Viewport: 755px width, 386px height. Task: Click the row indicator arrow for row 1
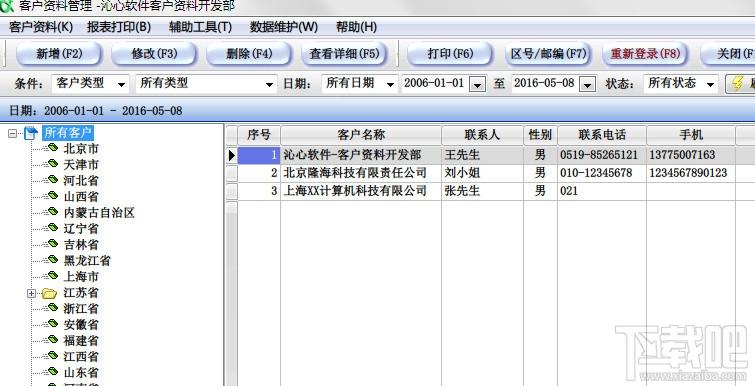click(x=232, y=155)
